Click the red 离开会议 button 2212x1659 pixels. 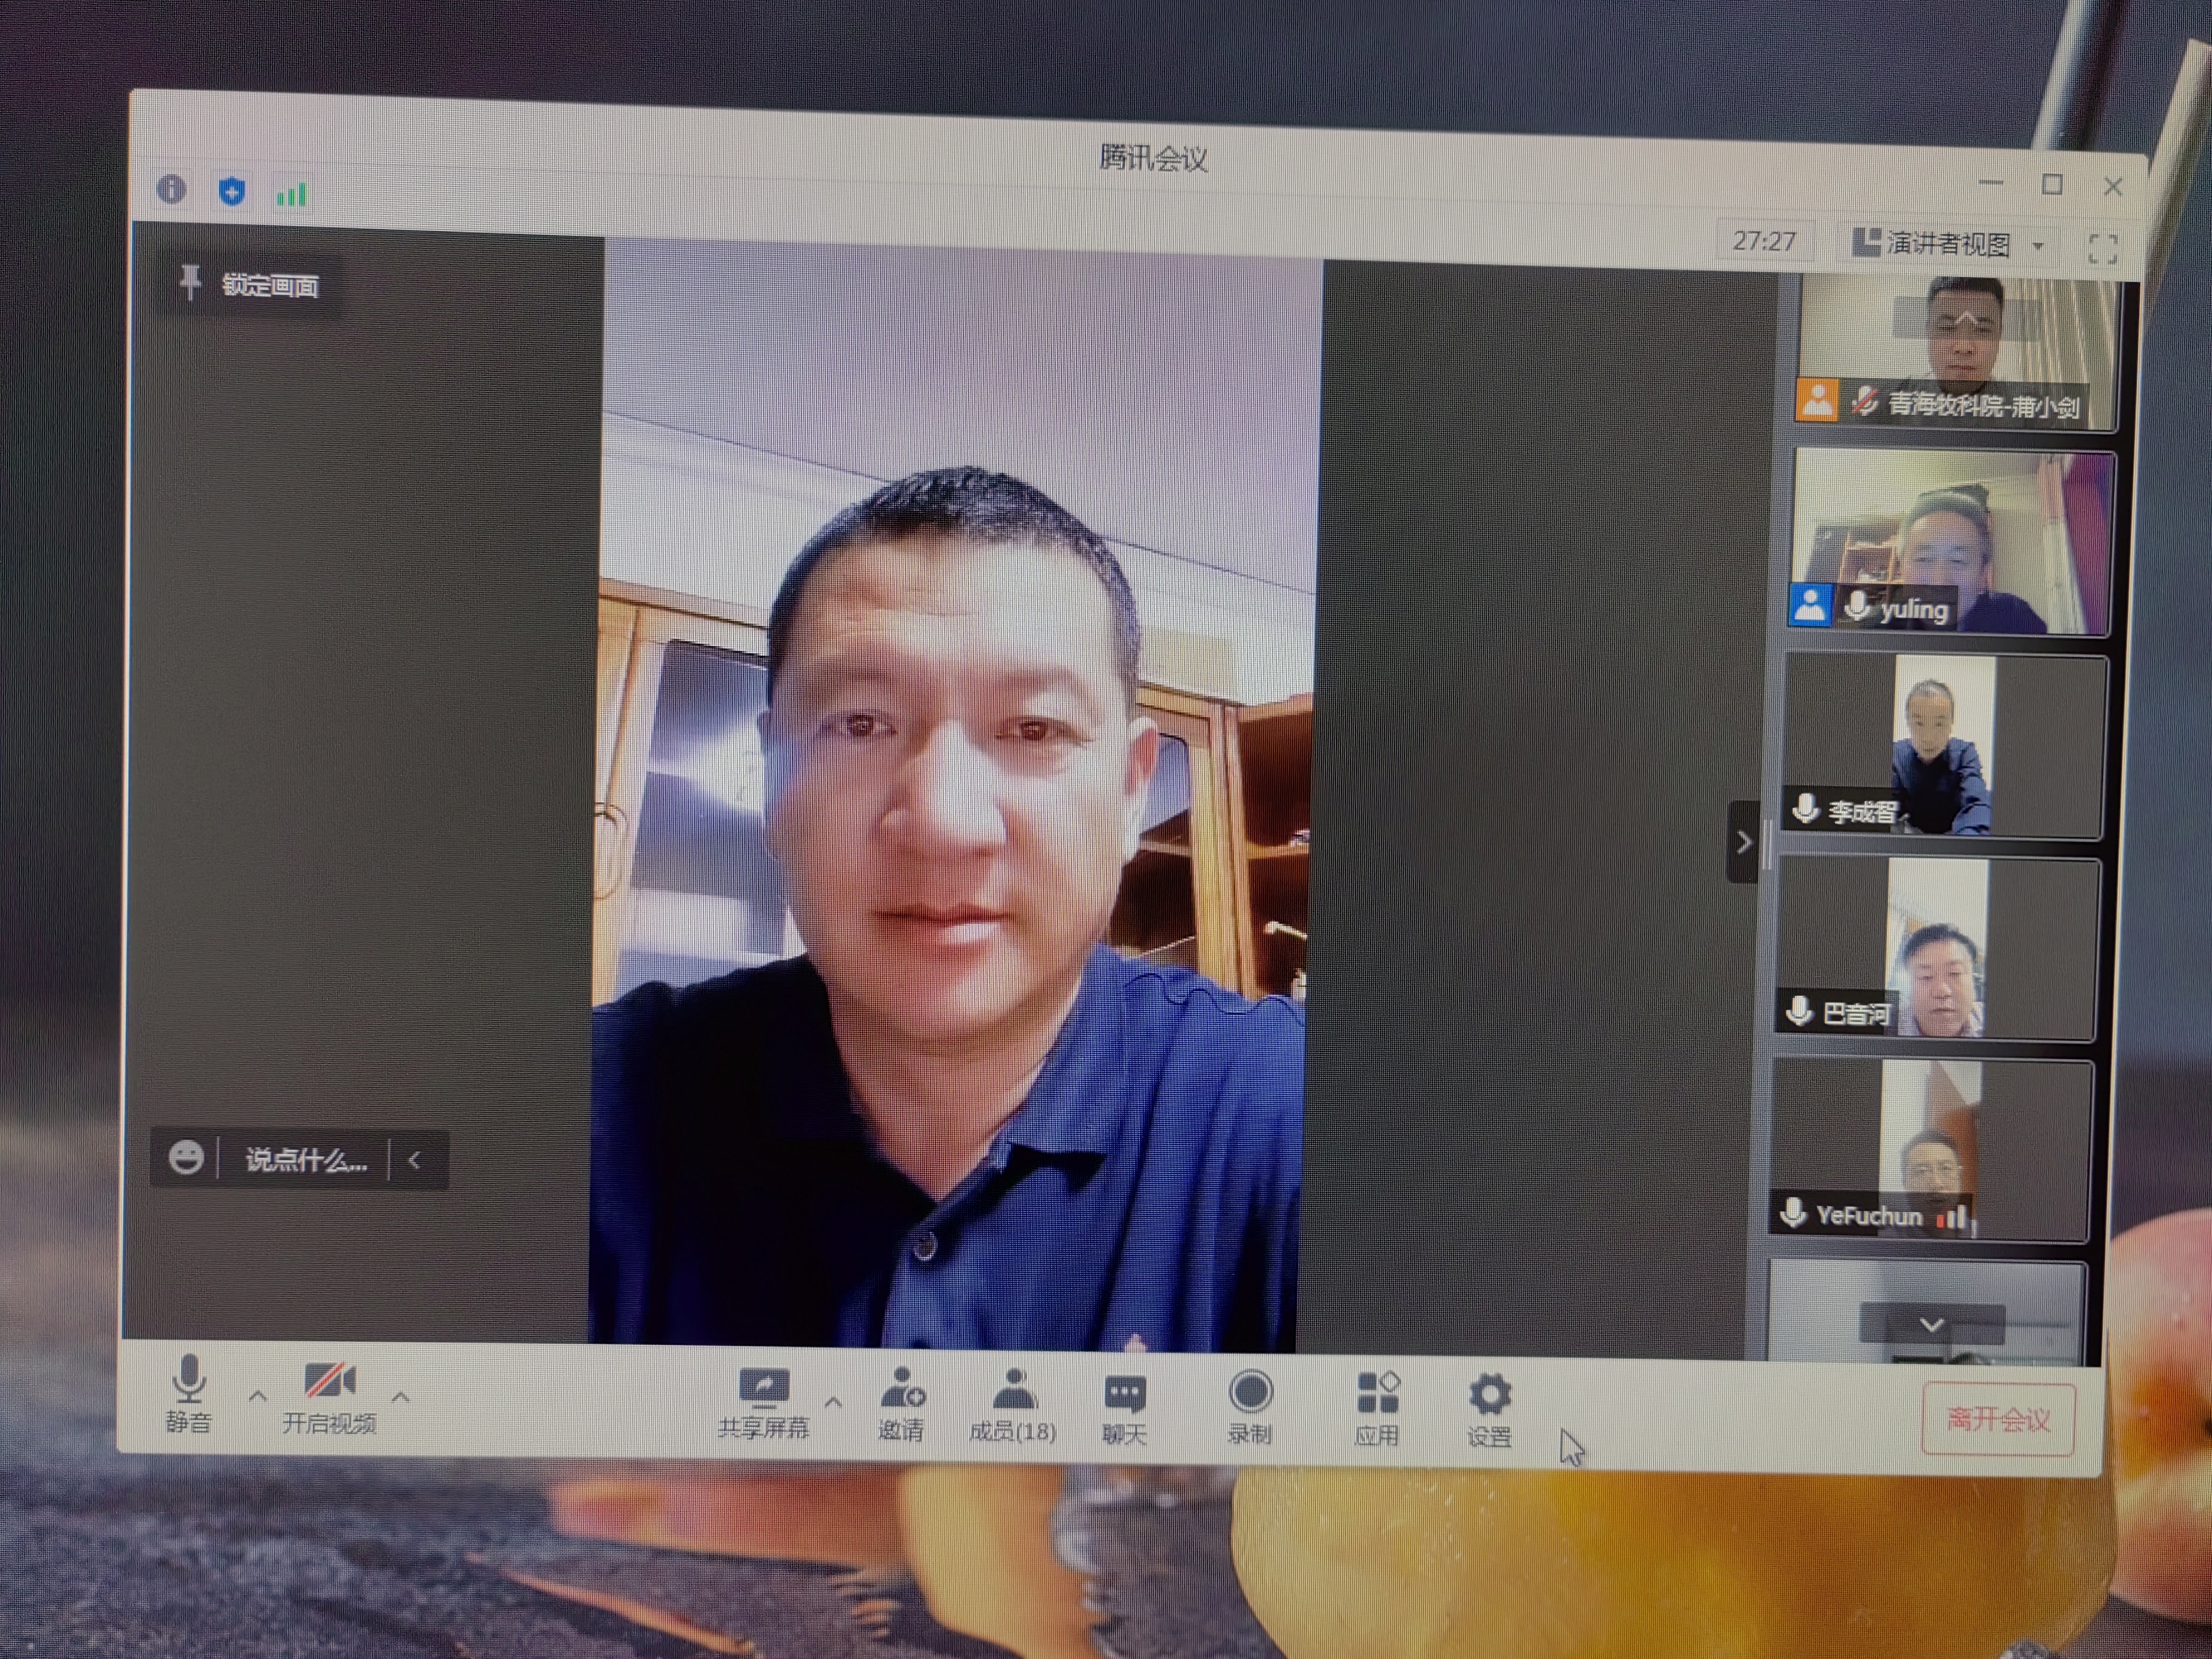tap(1998, 1418)
